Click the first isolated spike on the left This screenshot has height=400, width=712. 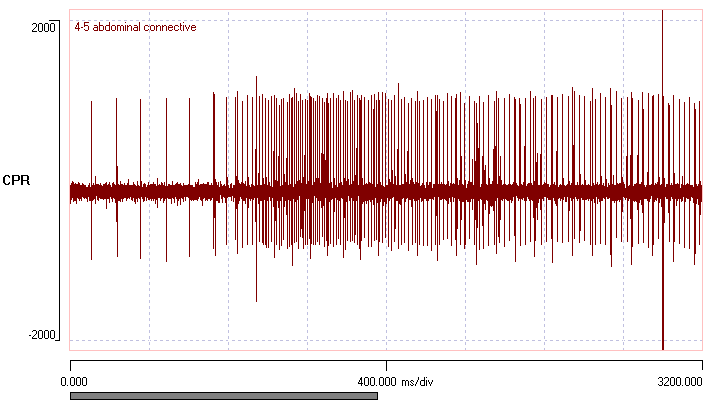(x=91, y=130)
